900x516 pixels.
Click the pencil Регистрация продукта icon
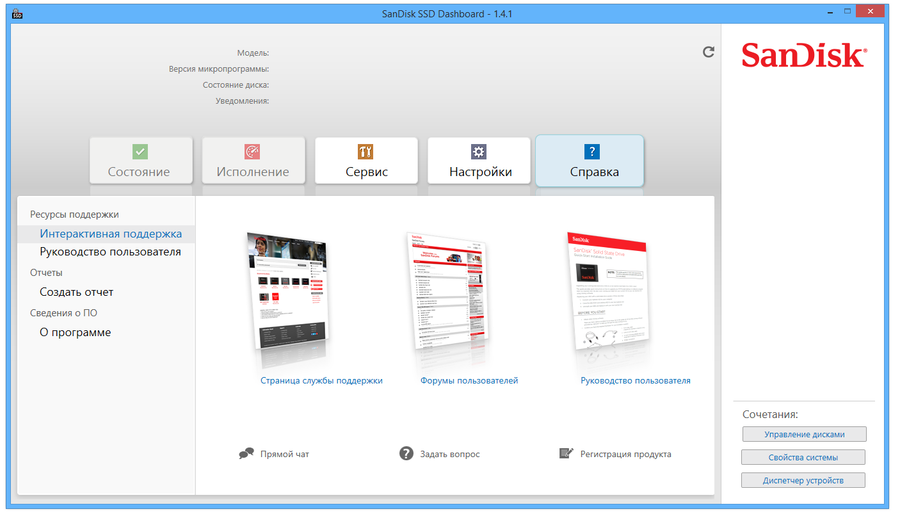point(566,453)
